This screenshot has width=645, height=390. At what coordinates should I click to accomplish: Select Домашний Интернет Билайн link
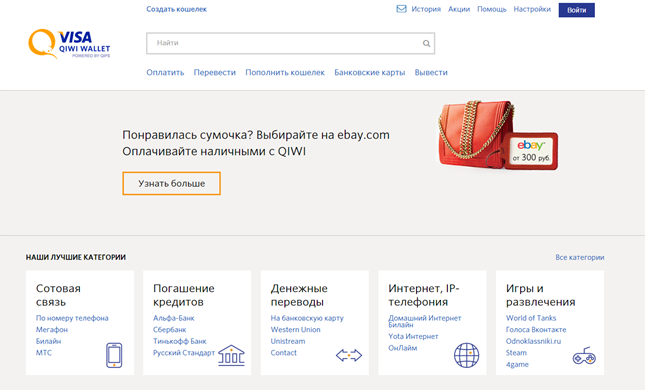tap(425, 321)
